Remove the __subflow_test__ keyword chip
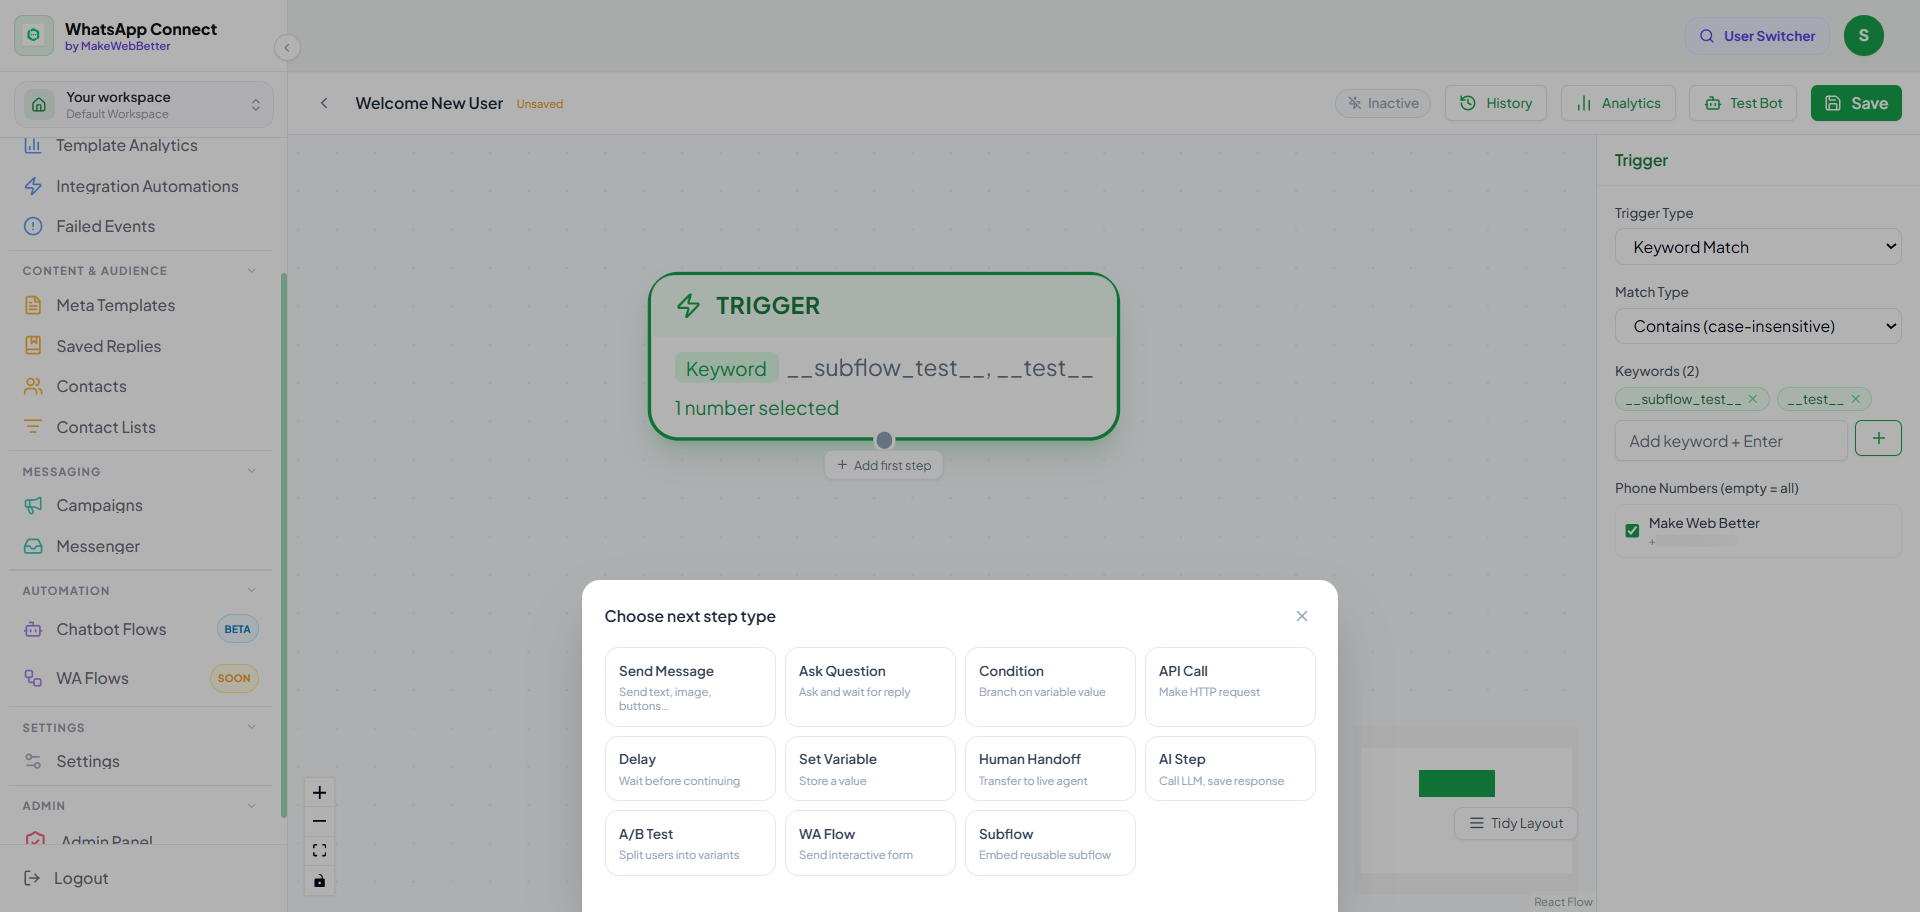The height and width of the screenshot is (912, 1920). coord(1752,399)
